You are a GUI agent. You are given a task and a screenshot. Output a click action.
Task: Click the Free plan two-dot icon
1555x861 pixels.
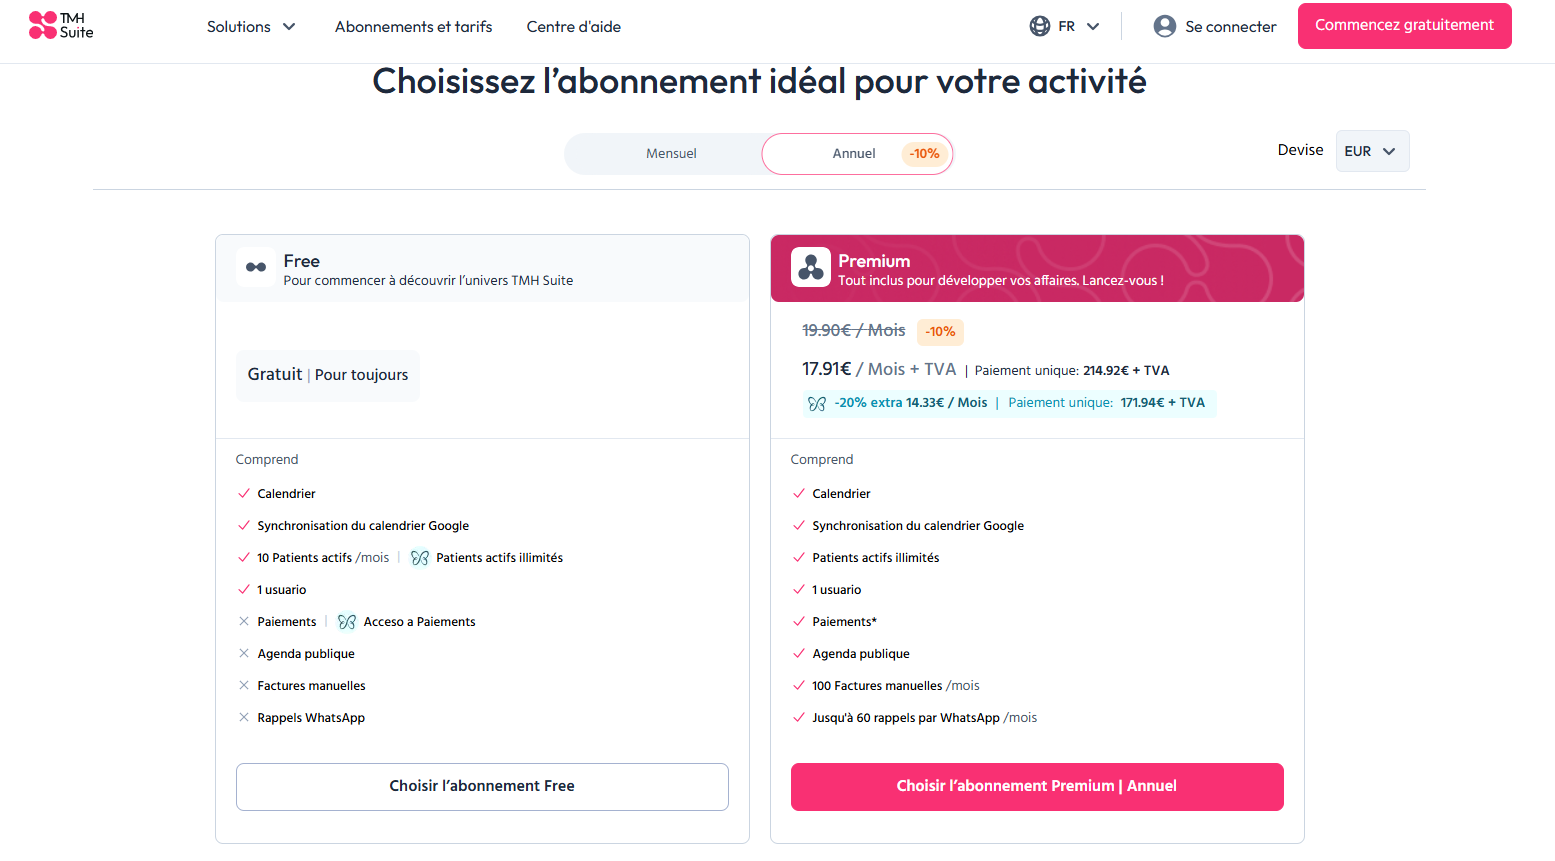[x=256, y=267]
